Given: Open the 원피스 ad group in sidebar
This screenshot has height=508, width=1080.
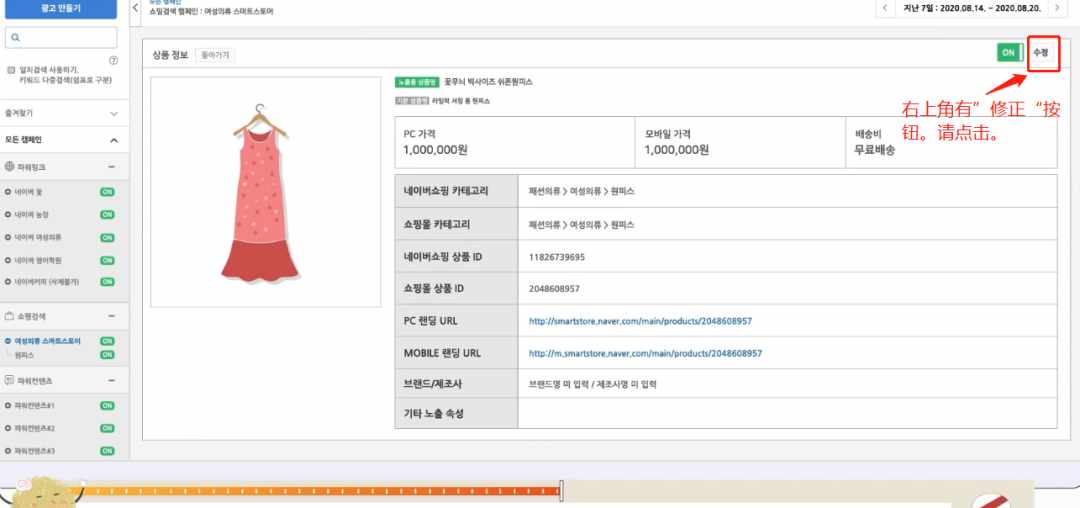Looking at the screenshot, I should pos(24,355).
